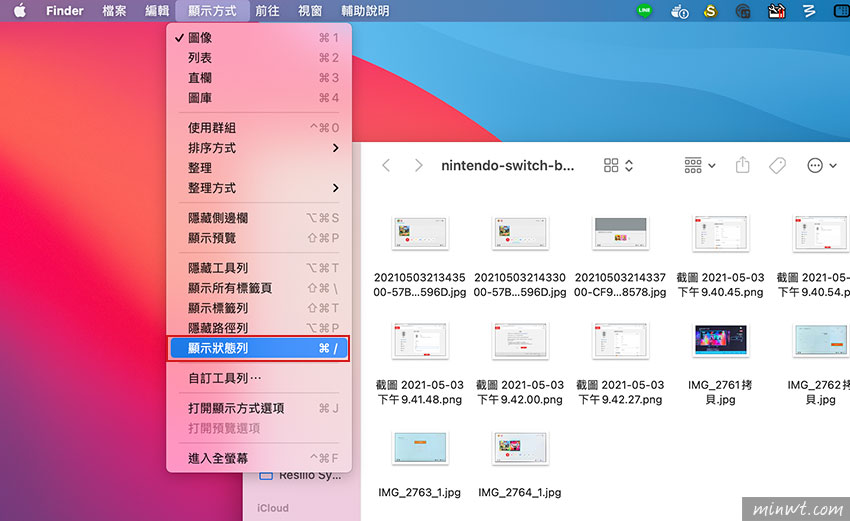This screenshot has height=521, width=850.
Task: Select thumbnail 20210503214330 00-57B...596D.jpg
Action: pos(520,233)
